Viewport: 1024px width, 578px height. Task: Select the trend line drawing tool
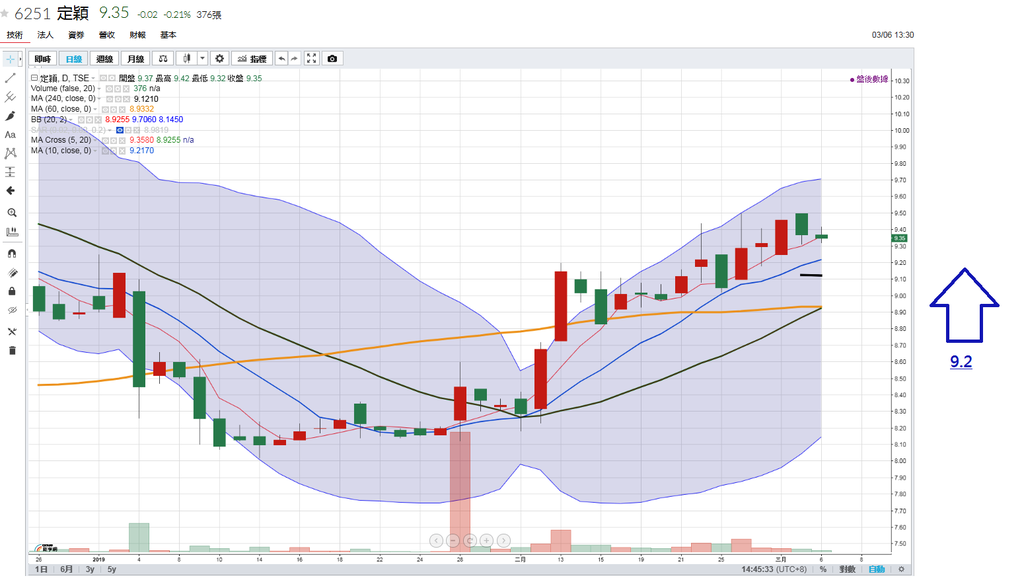tap(10, 78)
